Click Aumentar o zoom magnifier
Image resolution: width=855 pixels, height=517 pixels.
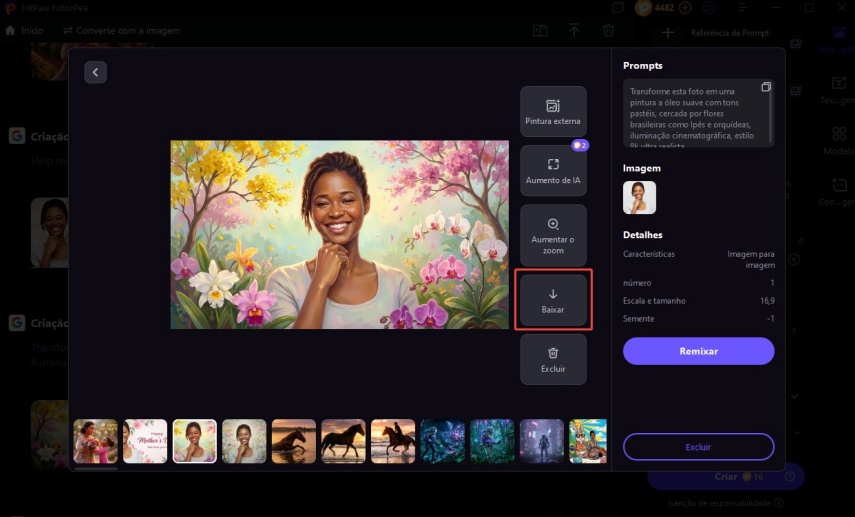point(552,235)
